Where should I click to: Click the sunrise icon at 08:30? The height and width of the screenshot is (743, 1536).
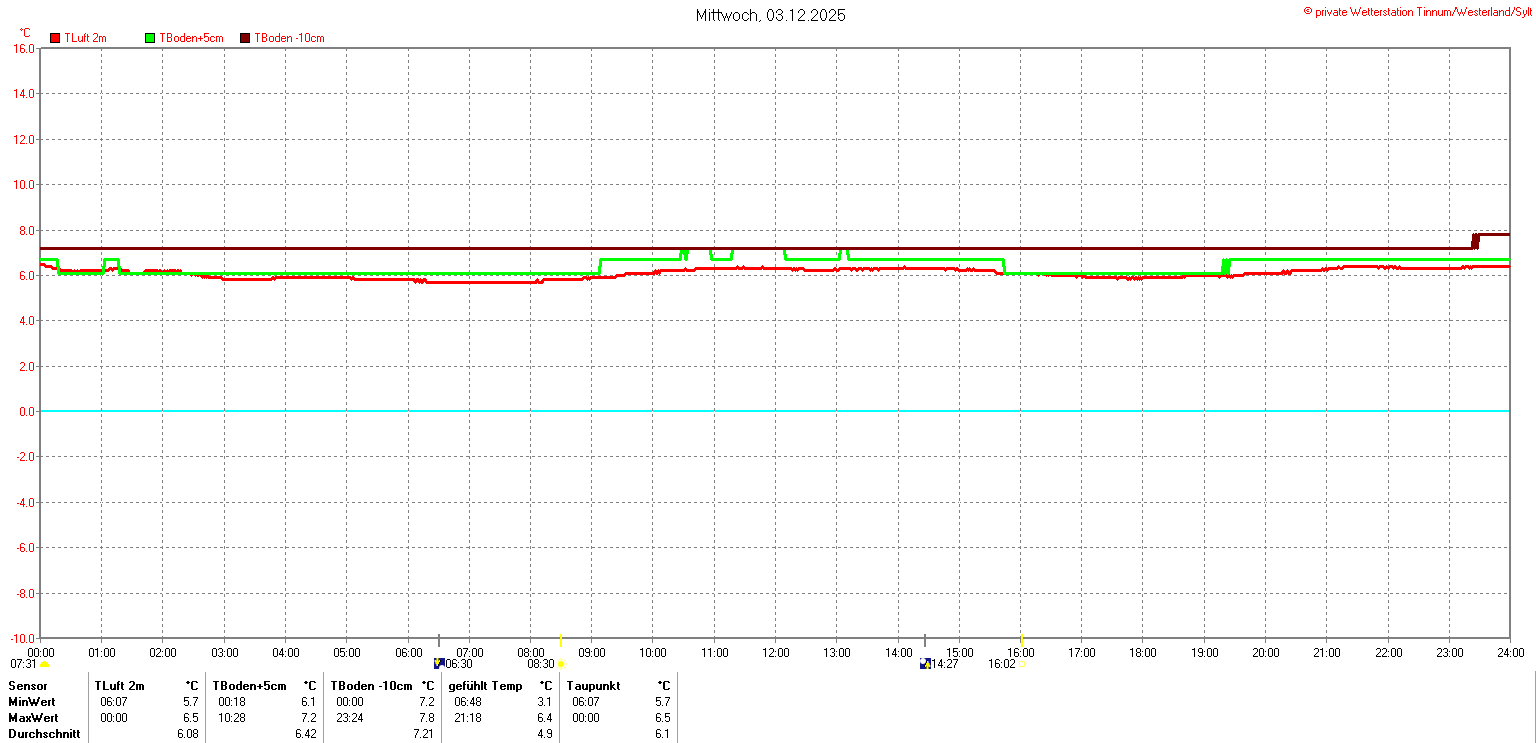point(561,664)
